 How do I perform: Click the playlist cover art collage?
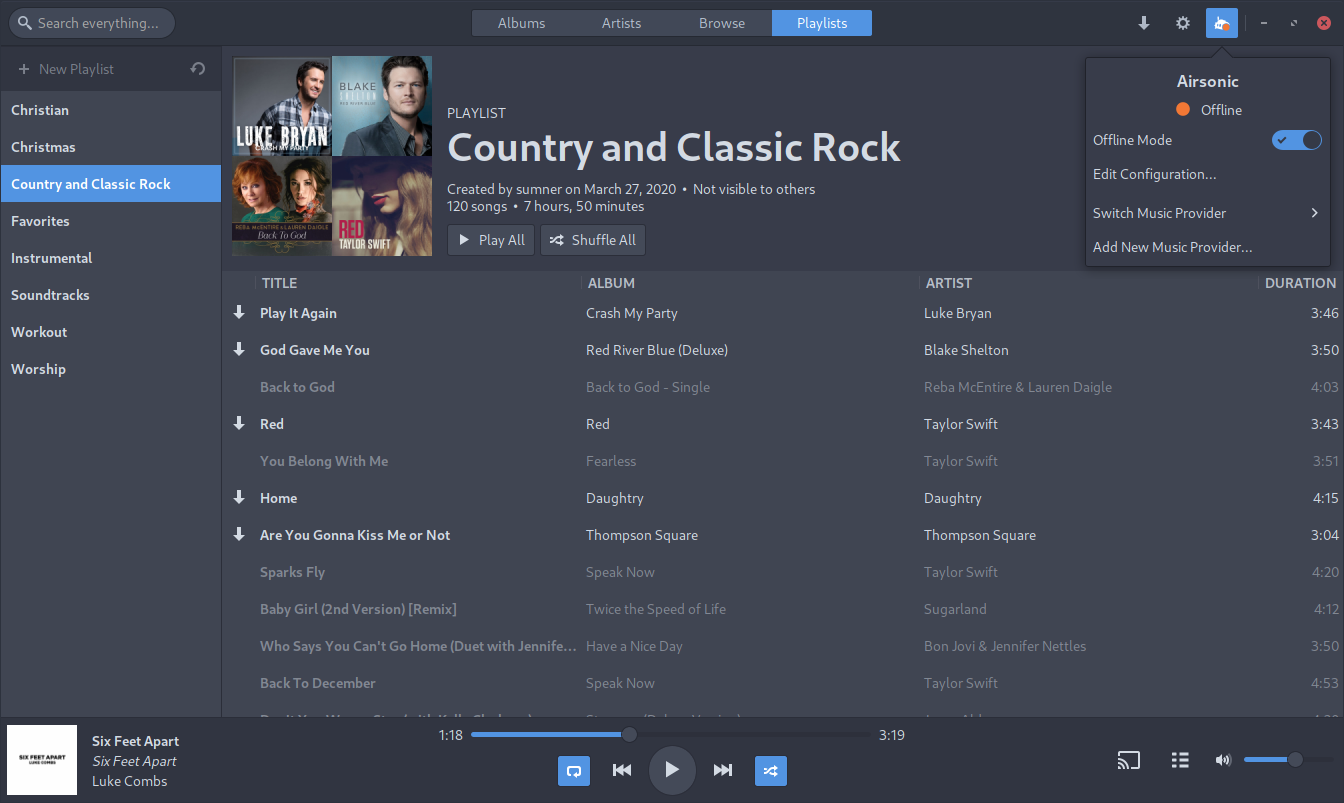click(x=332, y=156)
